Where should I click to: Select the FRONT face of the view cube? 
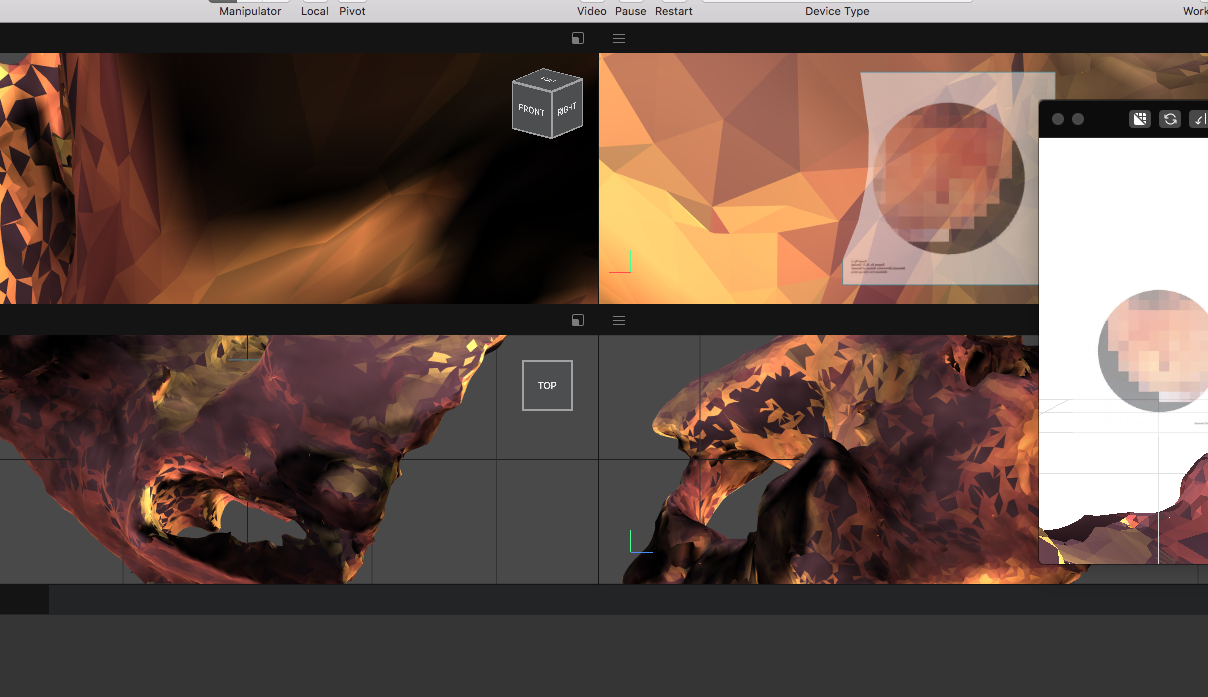tap(532, 112)
